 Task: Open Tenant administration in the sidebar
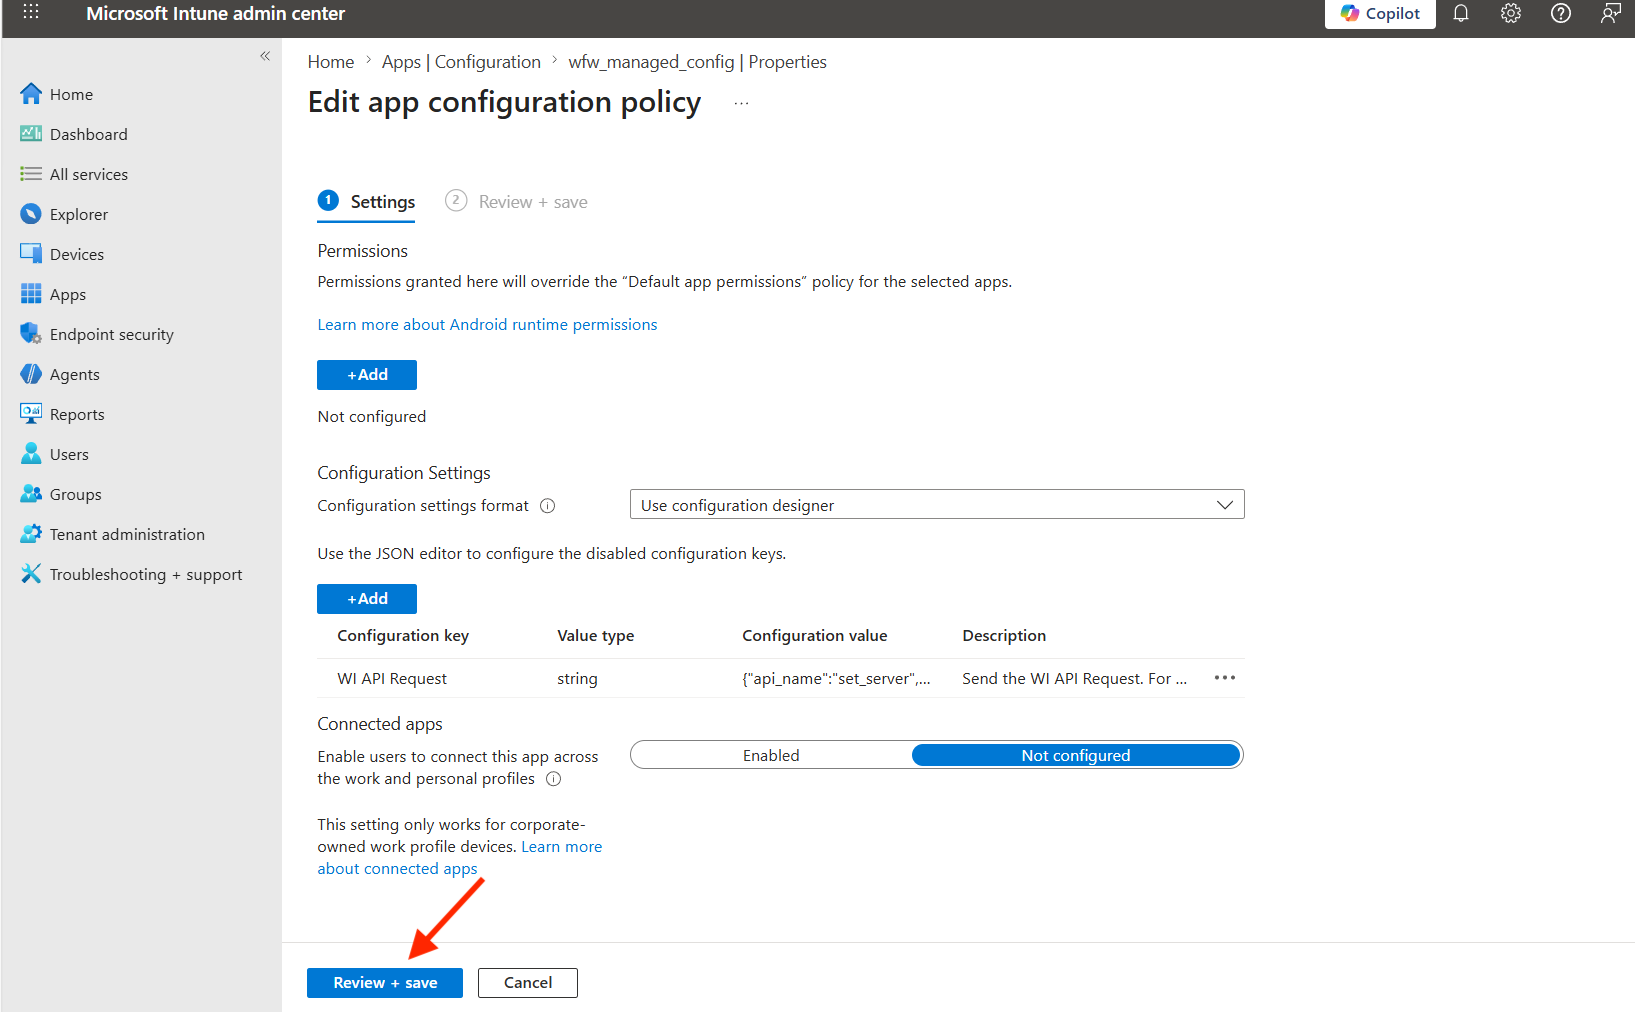point(127,534)
